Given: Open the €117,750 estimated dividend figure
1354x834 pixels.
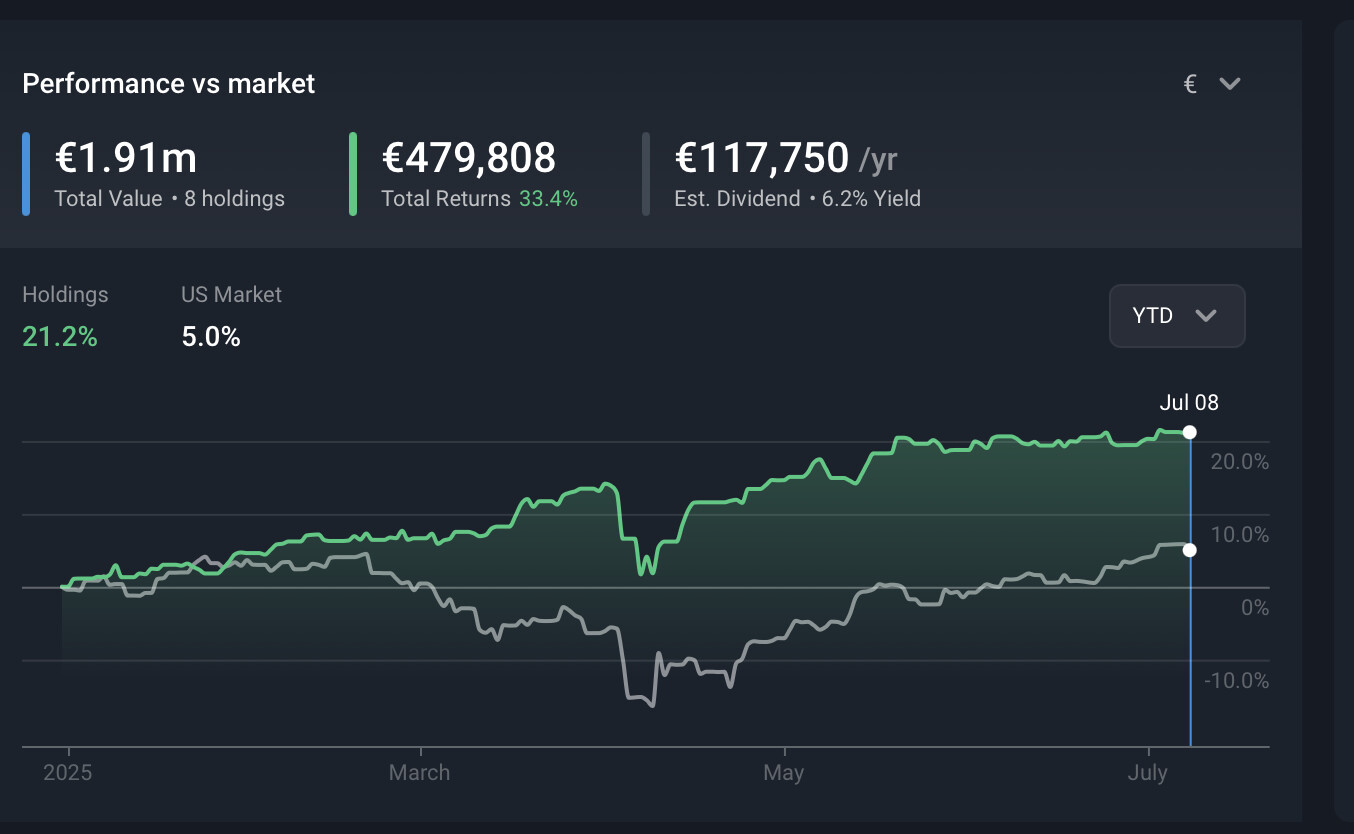Looking at the screenshot, I should 762,158.
